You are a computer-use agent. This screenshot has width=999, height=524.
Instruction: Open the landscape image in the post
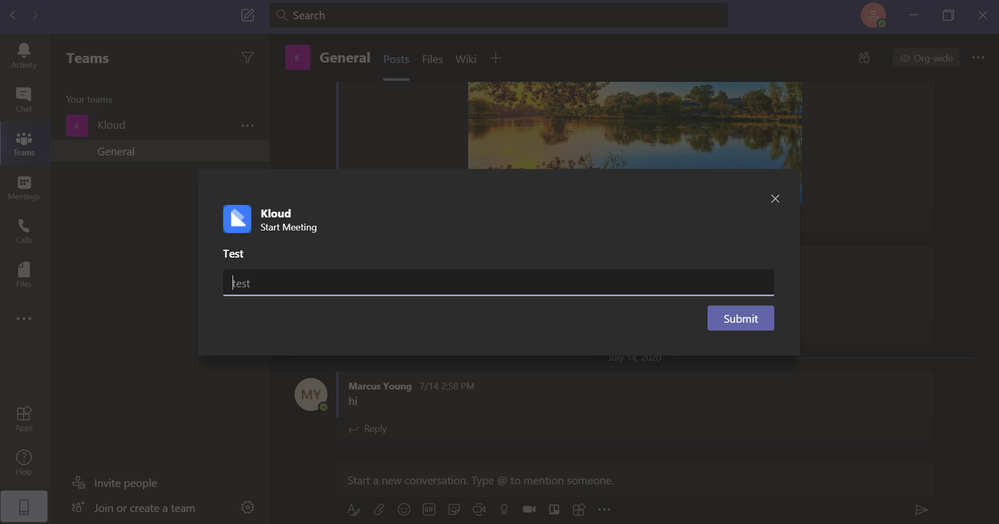635,125
